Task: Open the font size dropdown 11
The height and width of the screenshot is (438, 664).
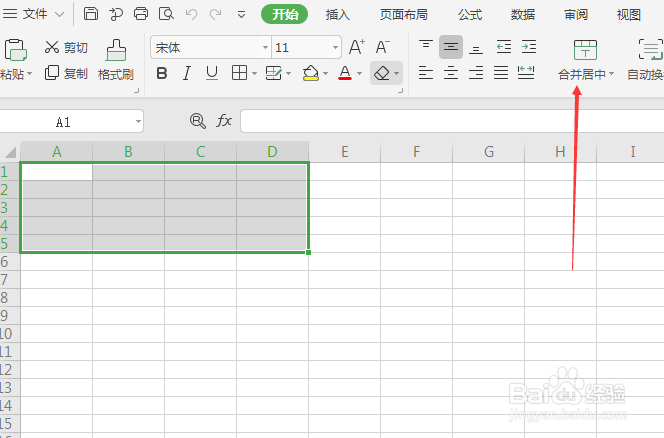Action: [335, 47]
